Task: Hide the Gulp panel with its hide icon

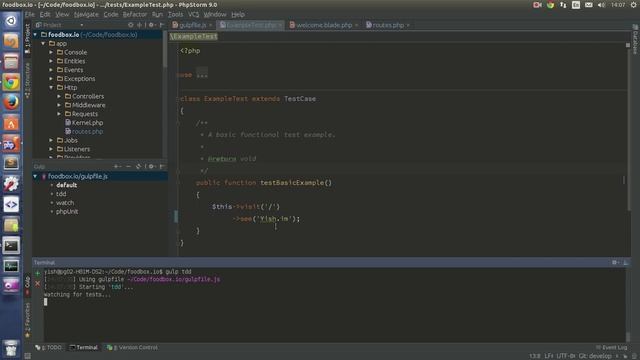Action: pos(162,167)
